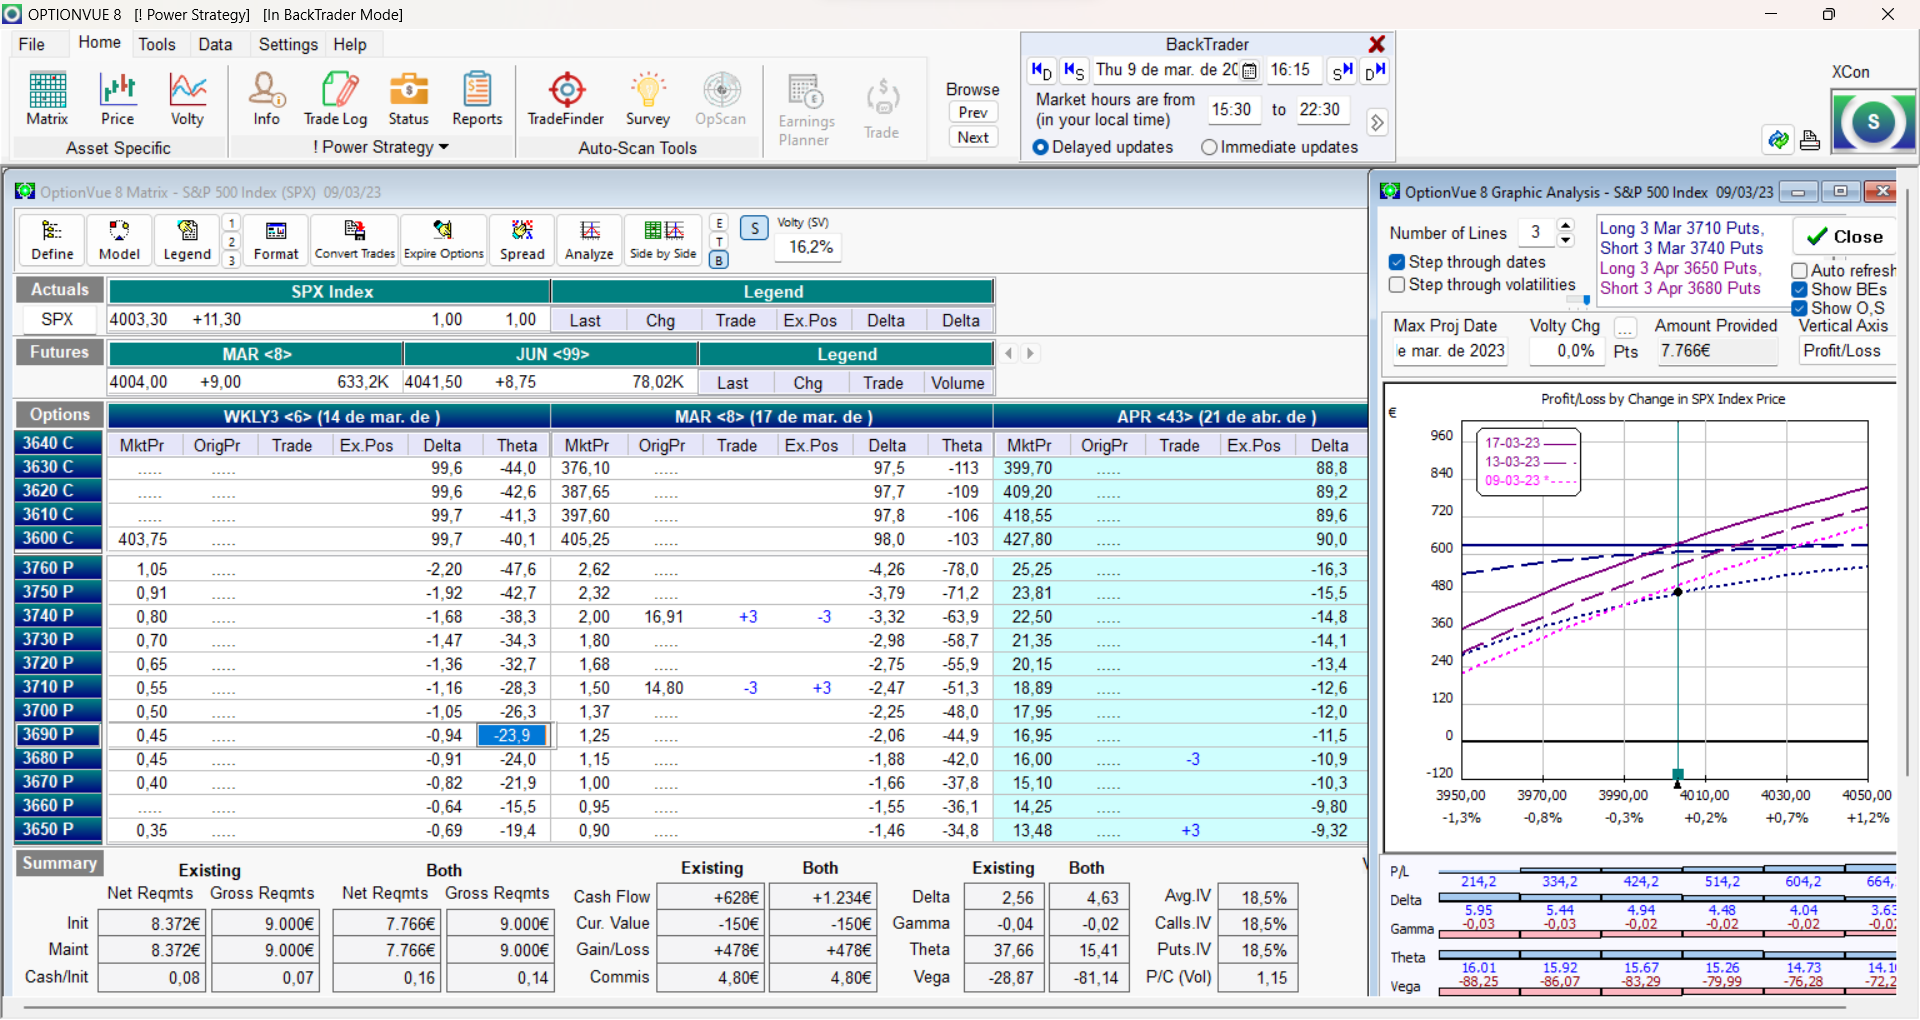Open the File menu
The image size is (1920, 1020).
32,44
